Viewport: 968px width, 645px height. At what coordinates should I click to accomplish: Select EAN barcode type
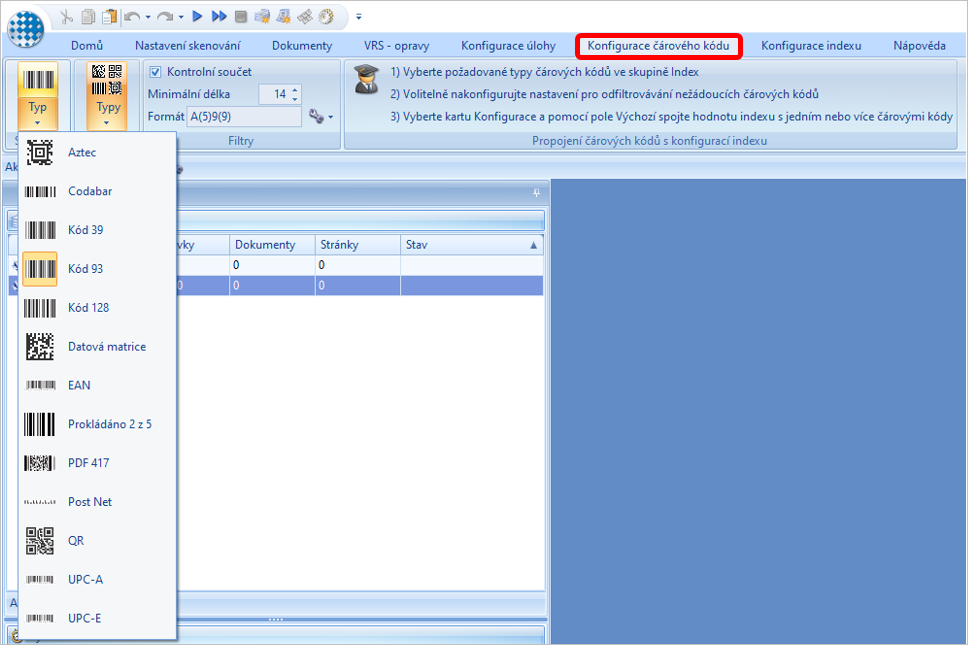click(98, 386)
